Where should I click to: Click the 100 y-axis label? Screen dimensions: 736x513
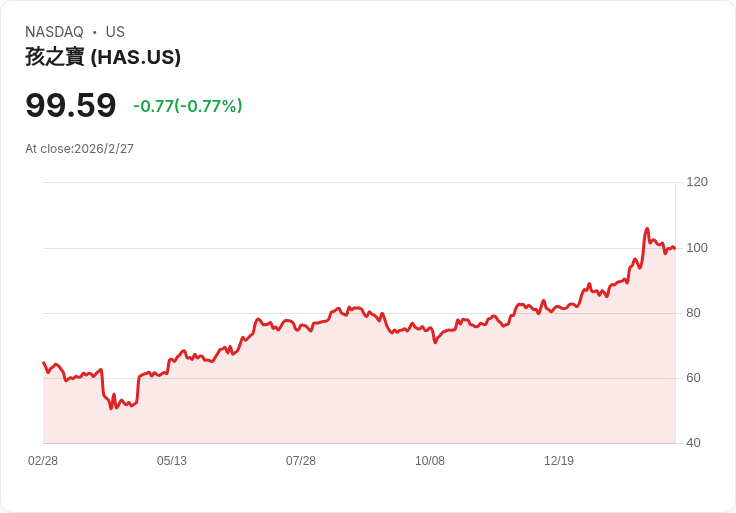(697, 248)
